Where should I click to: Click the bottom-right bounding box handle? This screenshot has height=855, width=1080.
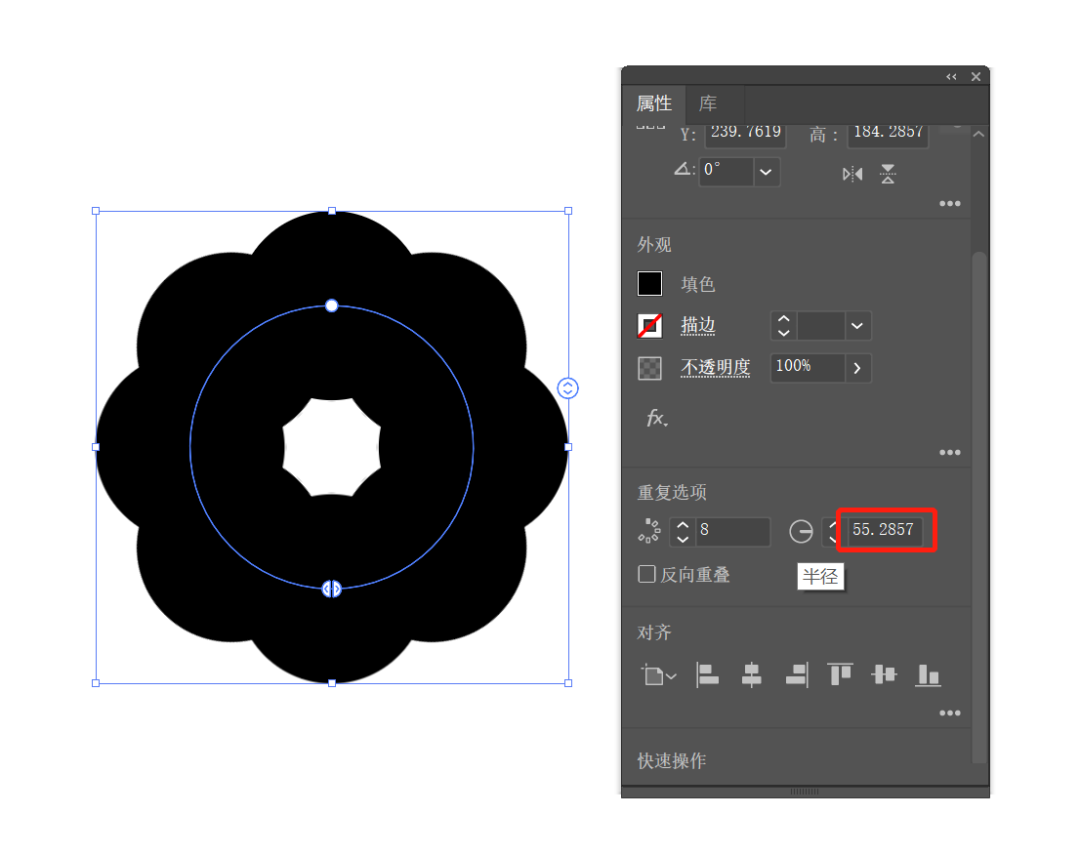coord(568,683)
